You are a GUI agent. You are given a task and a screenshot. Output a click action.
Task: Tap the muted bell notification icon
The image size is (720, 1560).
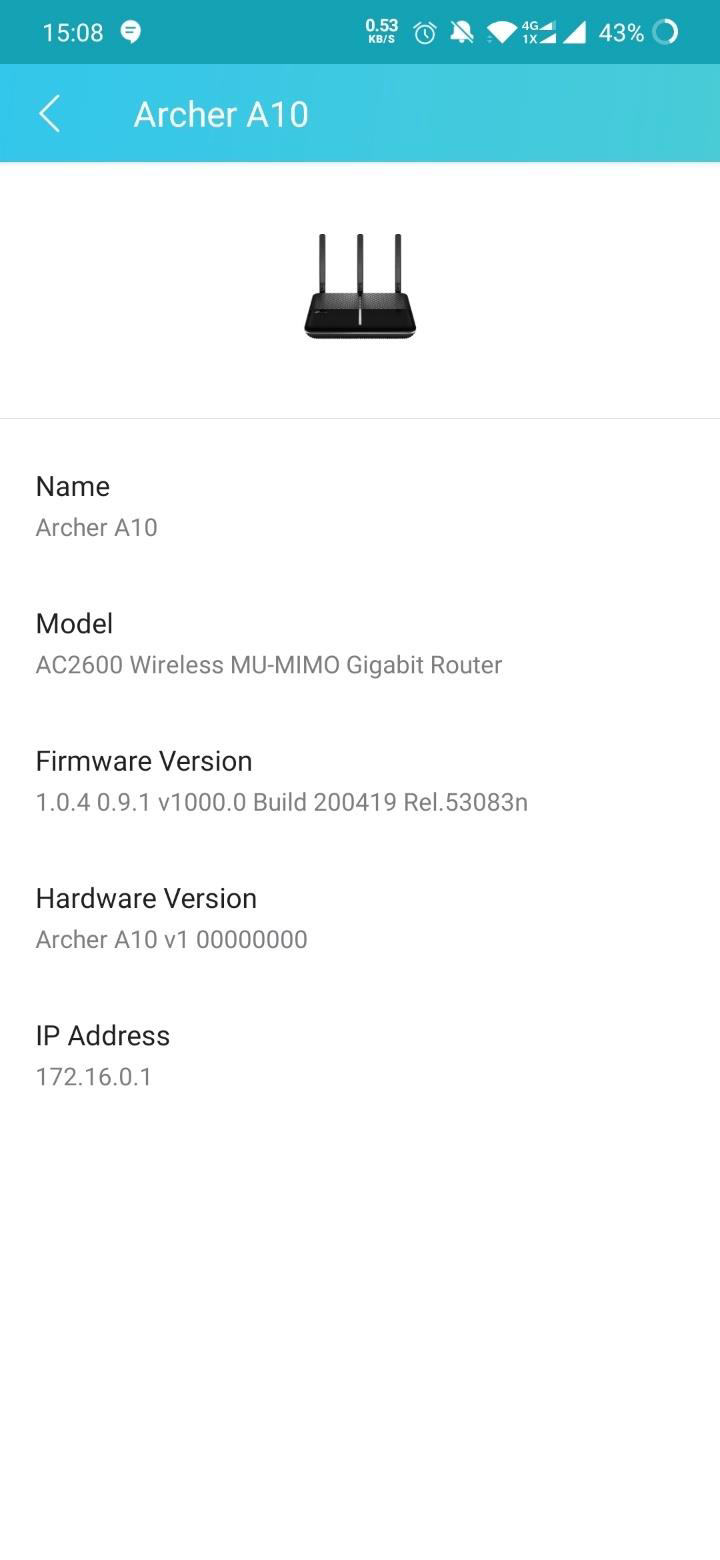461,33
